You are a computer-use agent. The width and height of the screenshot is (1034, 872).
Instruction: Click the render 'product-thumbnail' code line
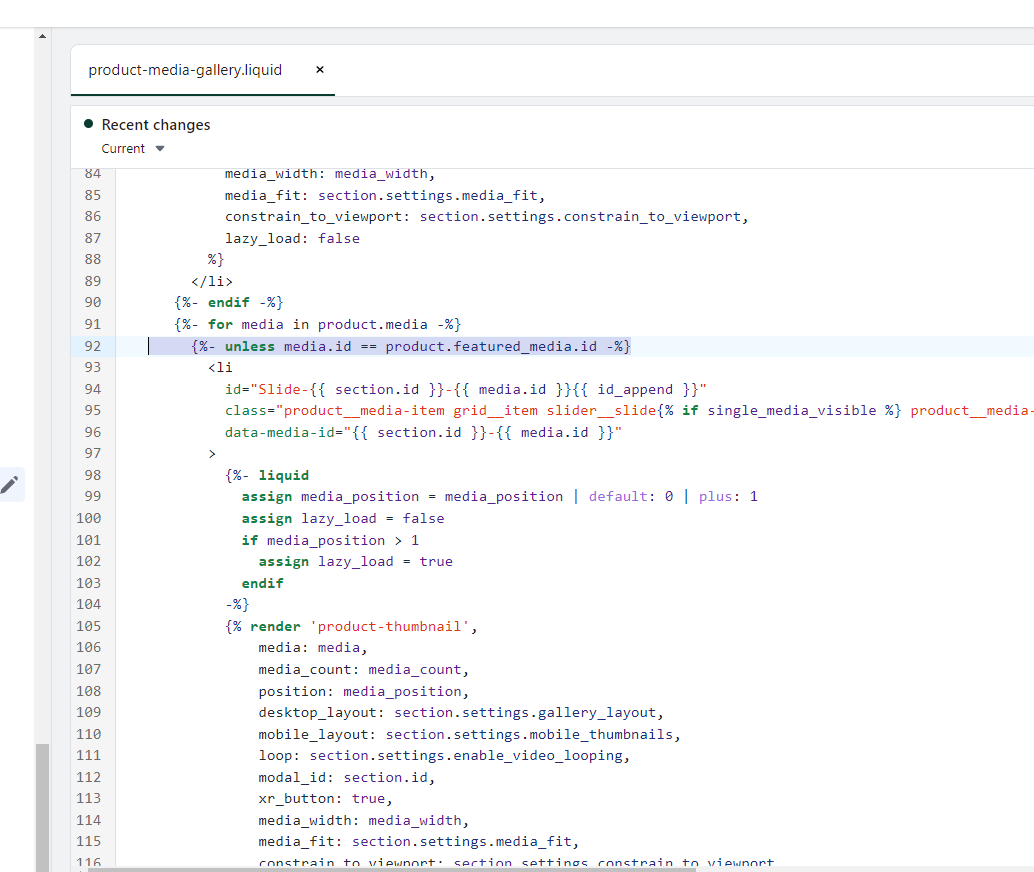coord(351,626)
